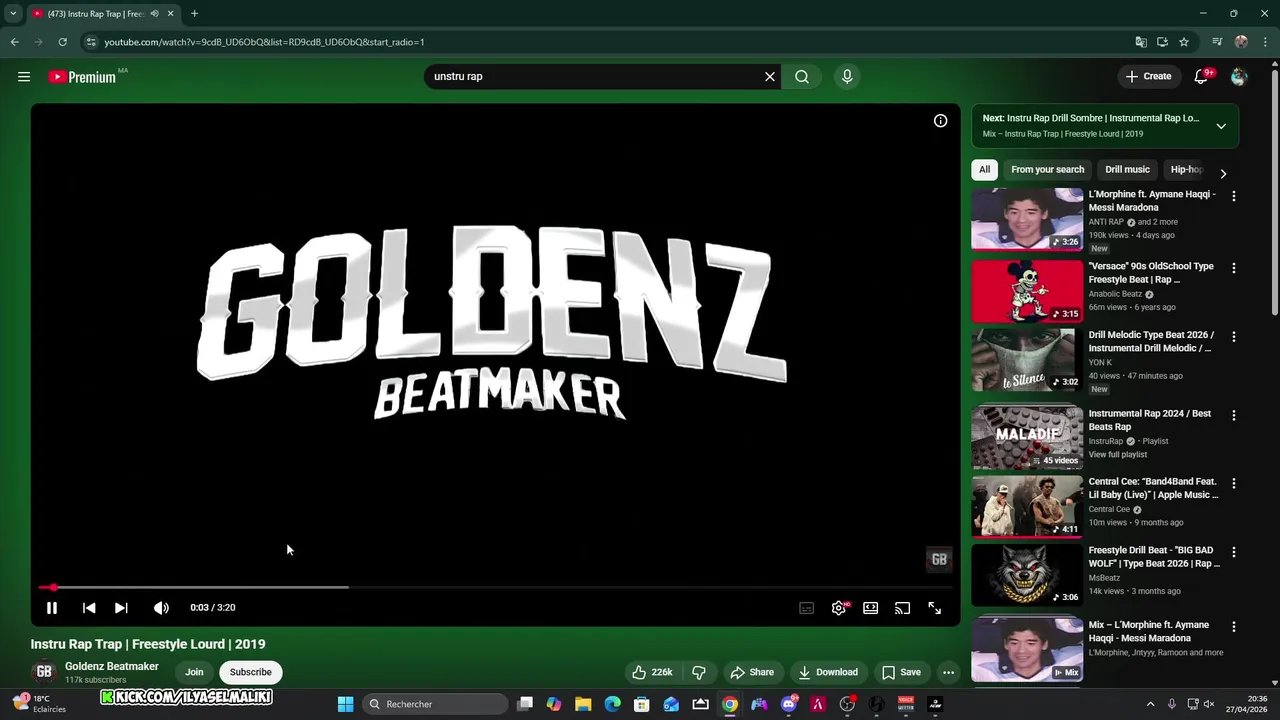Expand the Next mix playlist panel

coord(1221,126)
